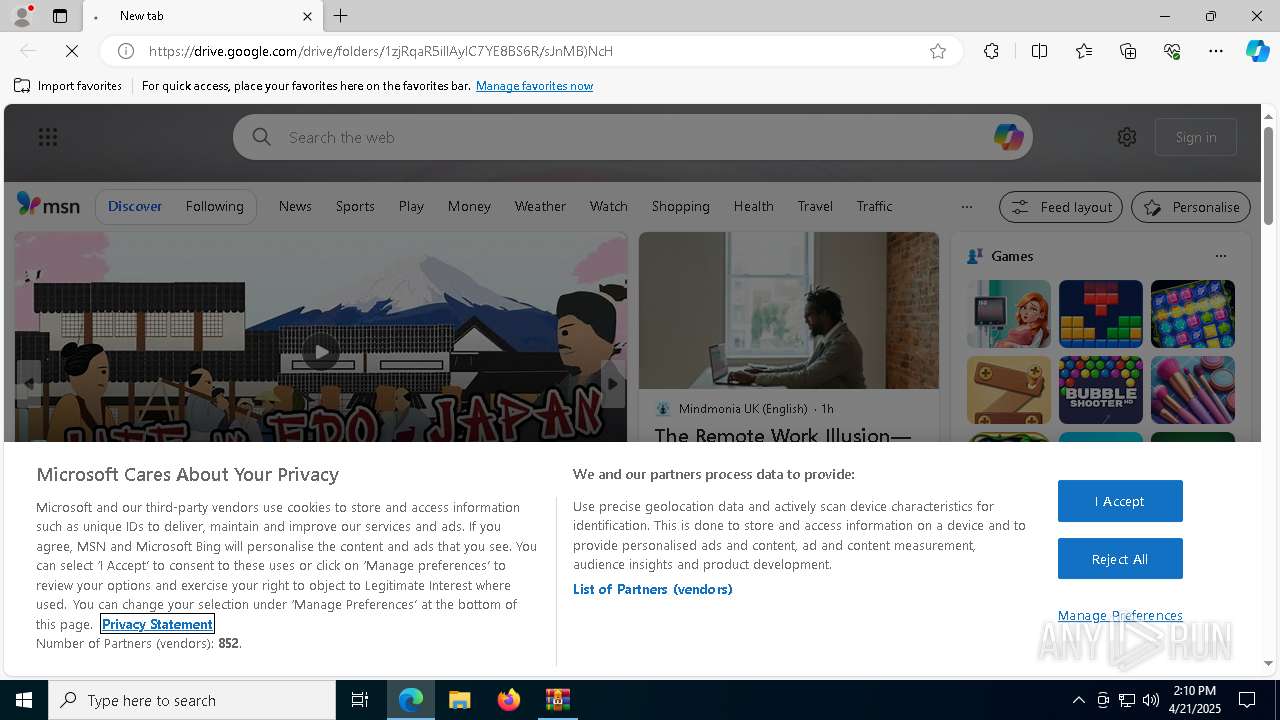Add this page to favorites star
Screen dimensions: 1280x720
(x=938, y=51)
